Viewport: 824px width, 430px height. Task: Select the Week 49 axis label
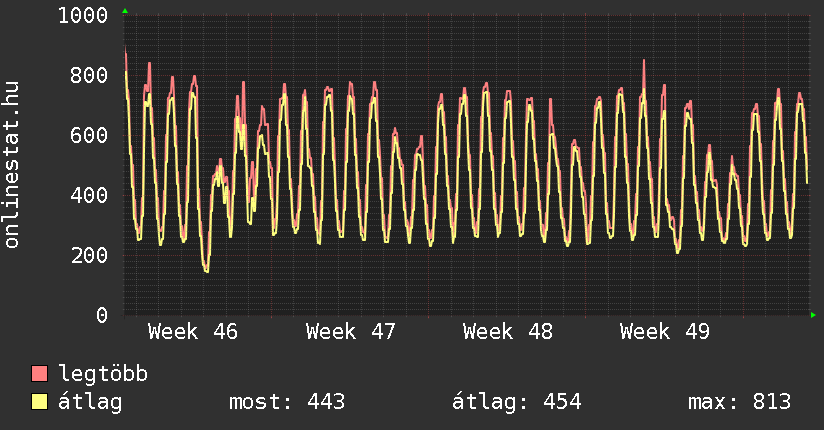[x=665, y=332]
